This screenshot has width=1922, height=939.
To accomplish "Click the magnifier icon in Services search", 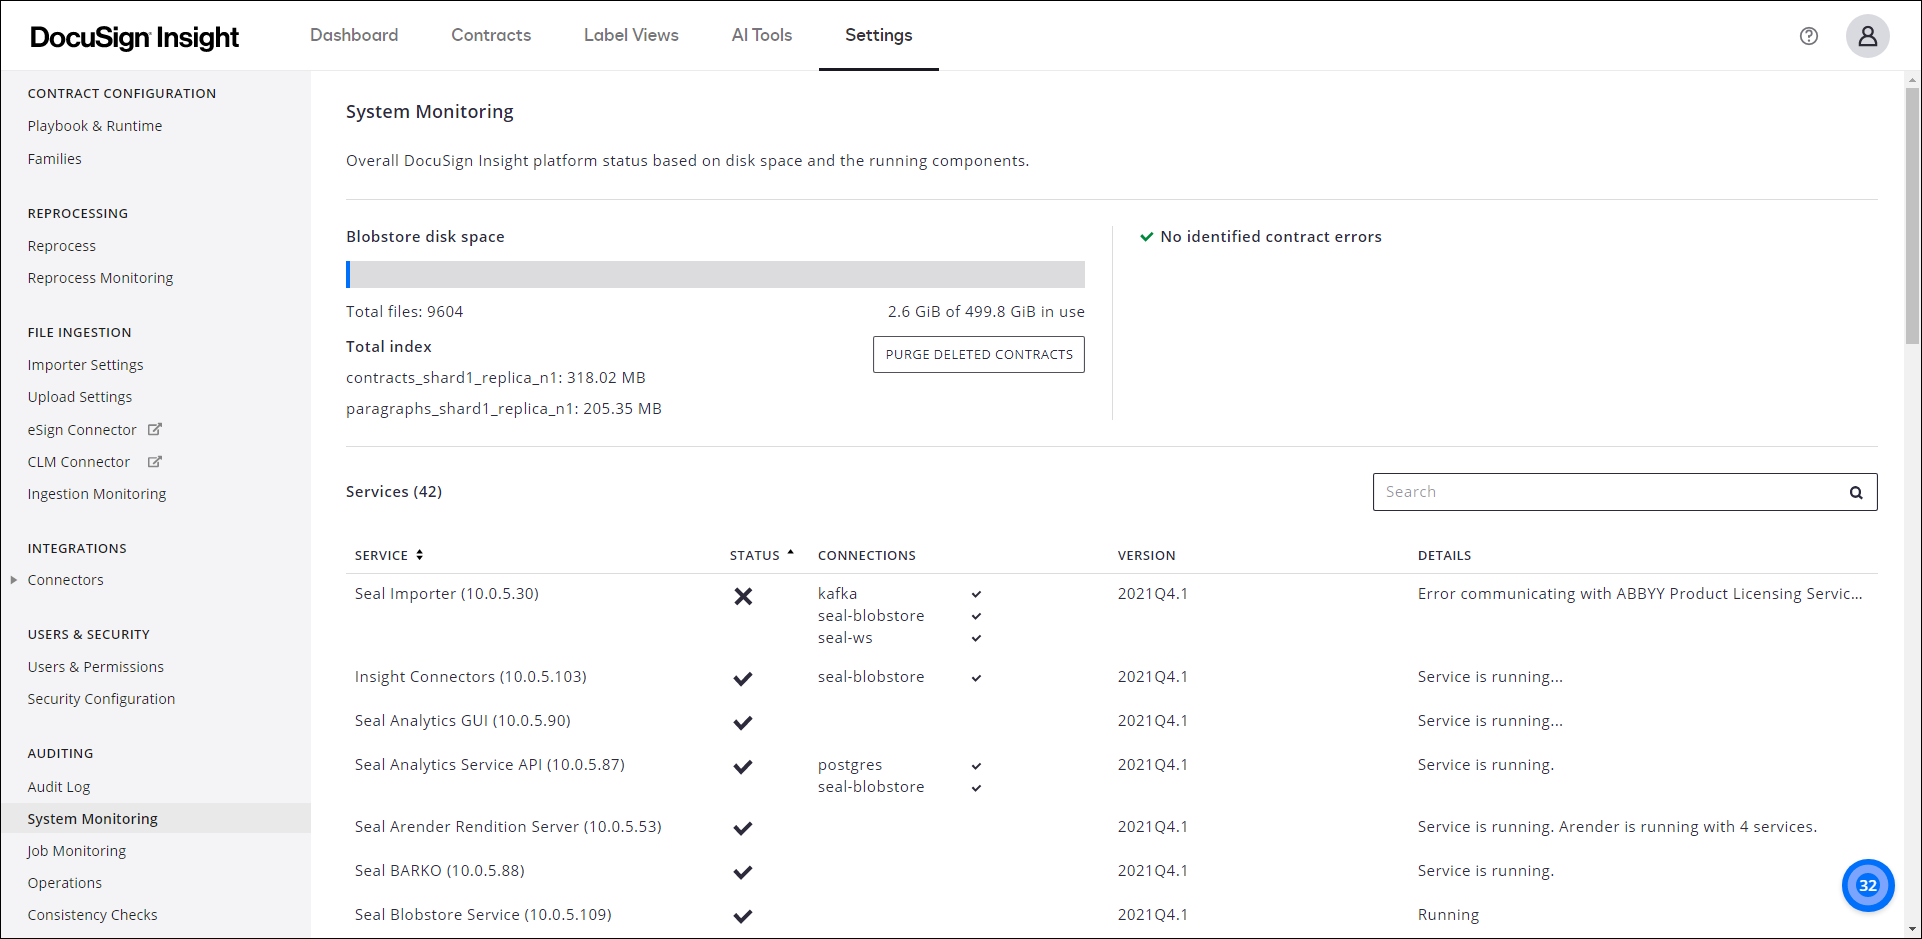I will coord(1856,491).
